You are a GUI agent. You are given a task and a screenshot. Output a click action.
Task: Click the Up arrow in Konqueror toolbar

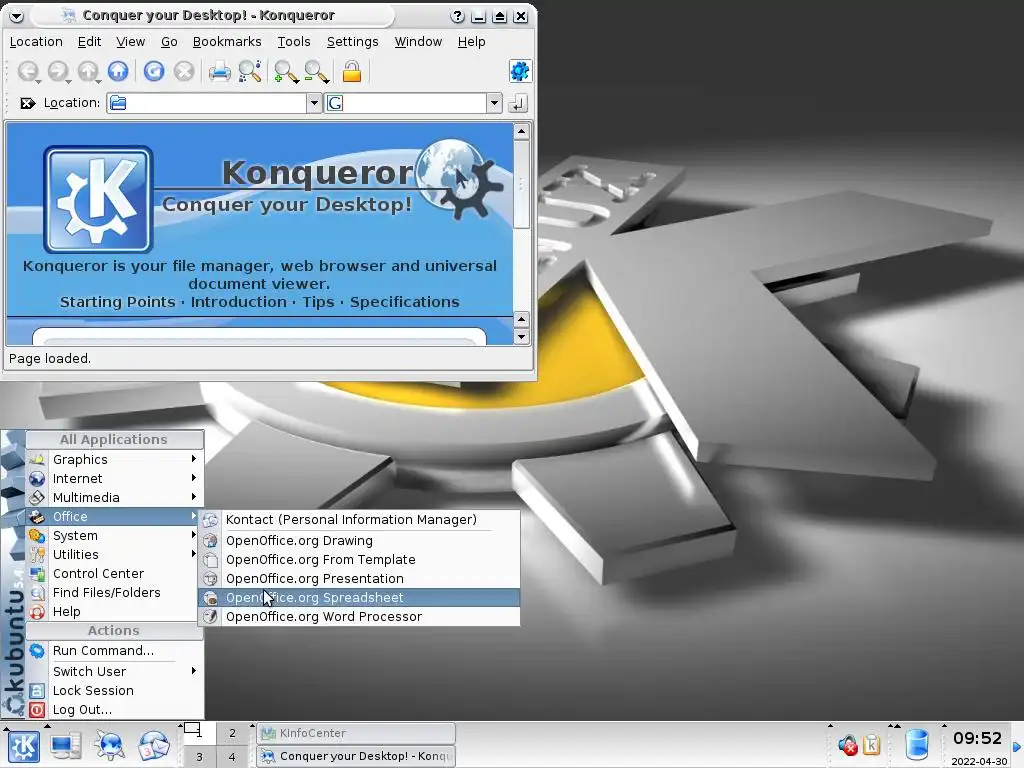[88, 71]
